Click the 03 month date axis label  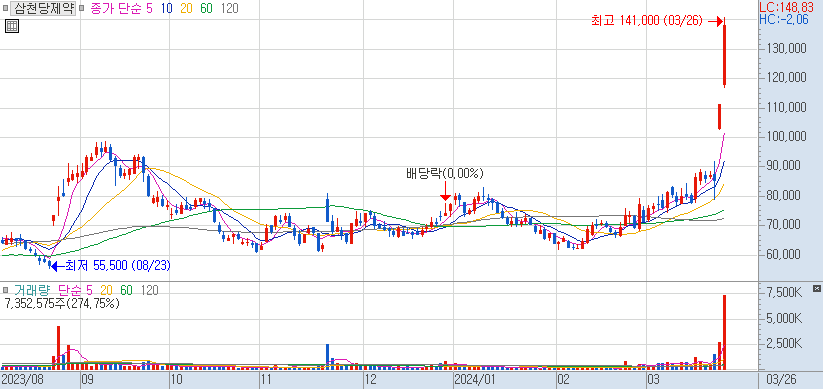click(x=653, y=379)
